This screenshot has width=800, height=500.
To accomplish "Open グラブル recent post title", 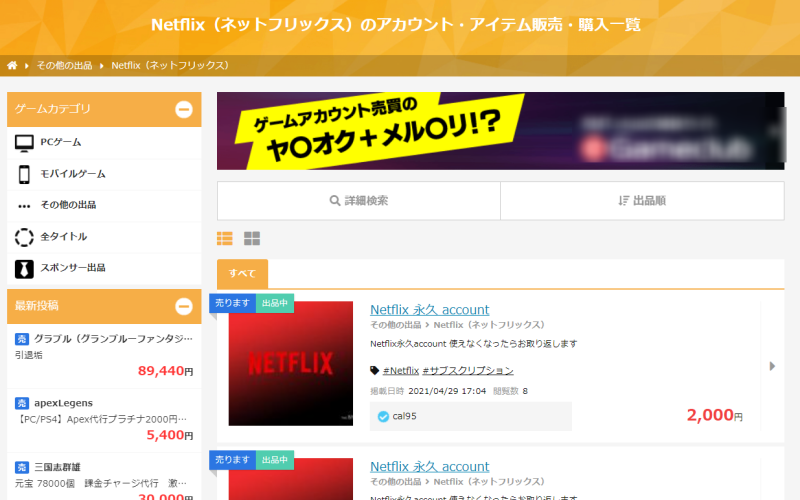I will [x=113, y=339].
